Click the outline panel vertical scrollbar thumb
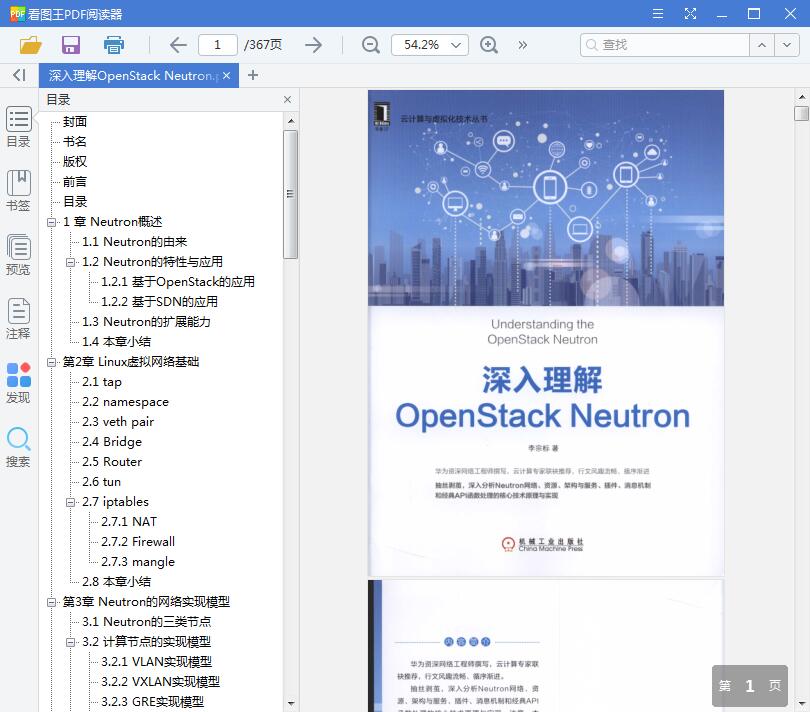 point(290,194)
